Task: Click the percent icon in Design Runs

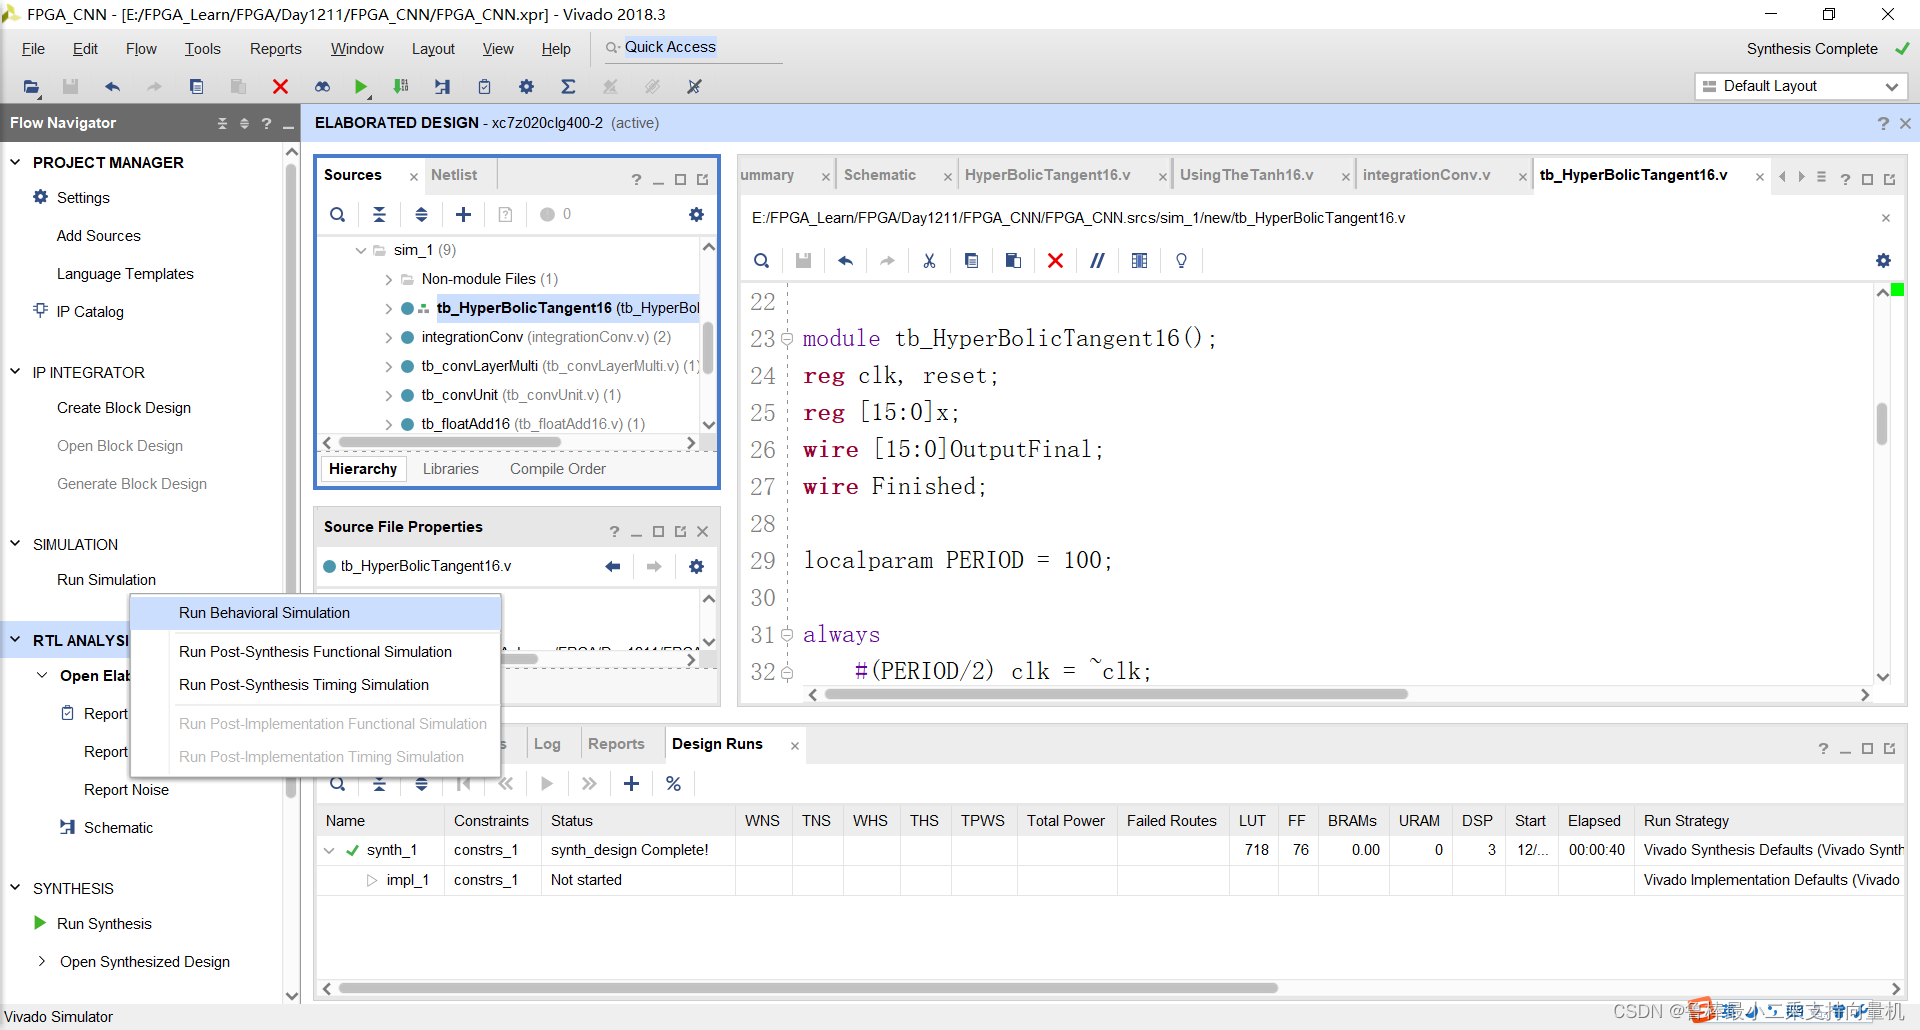Action: click(x=673, y=784)
